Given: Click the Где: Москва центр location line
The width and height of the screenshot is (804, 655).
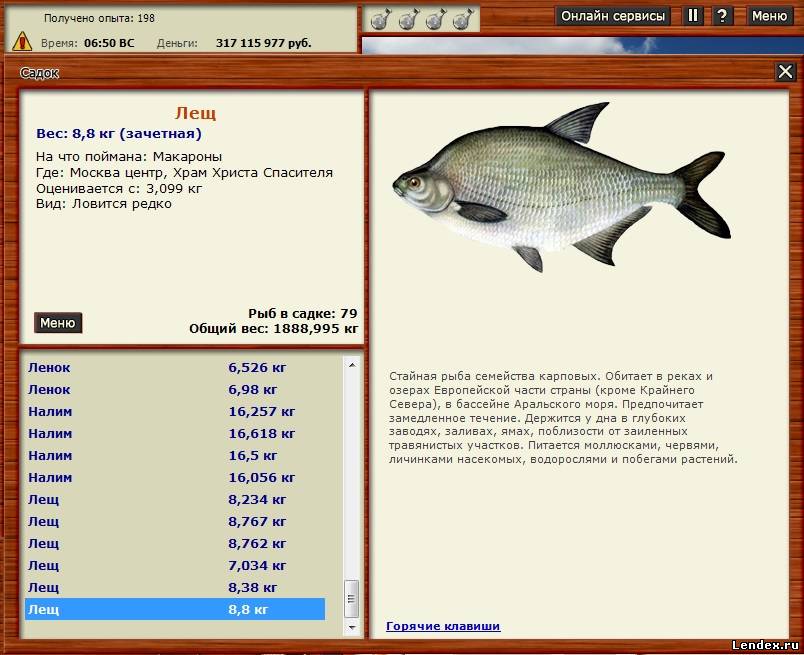Looking at the screenshot, I should pos(184,173).
